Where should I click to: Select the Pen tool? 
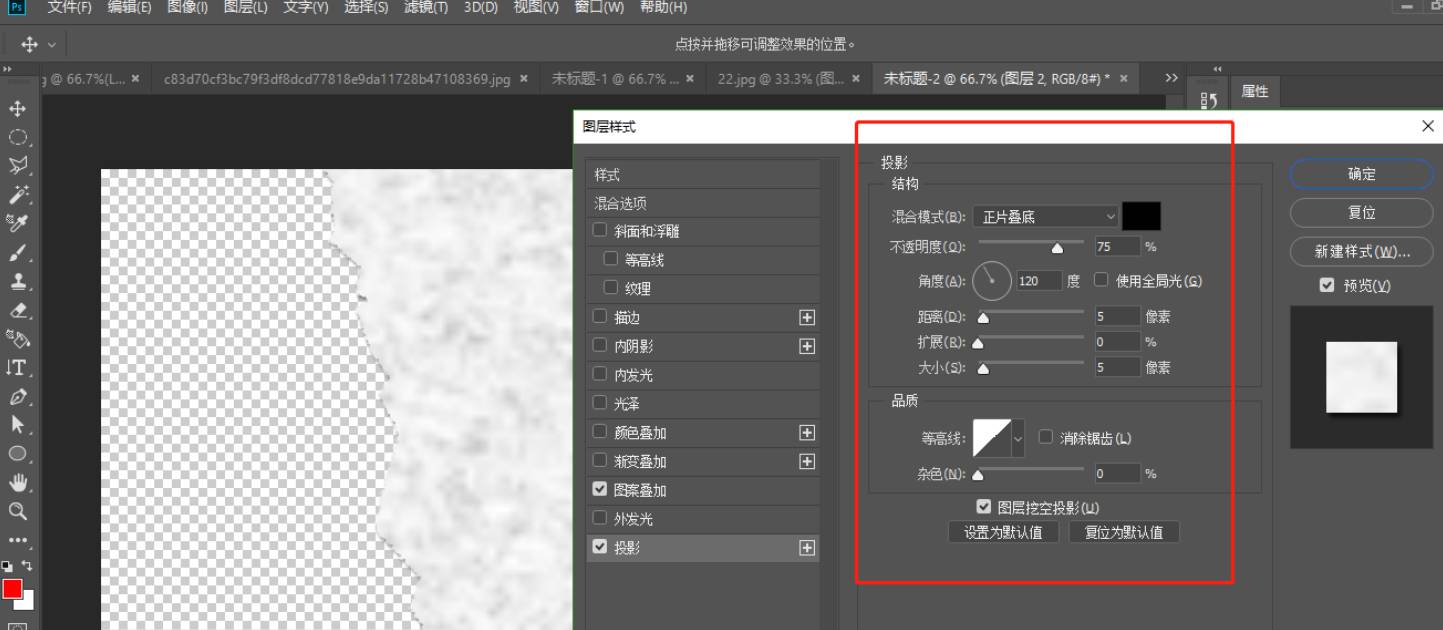click(x=17, y=396)
